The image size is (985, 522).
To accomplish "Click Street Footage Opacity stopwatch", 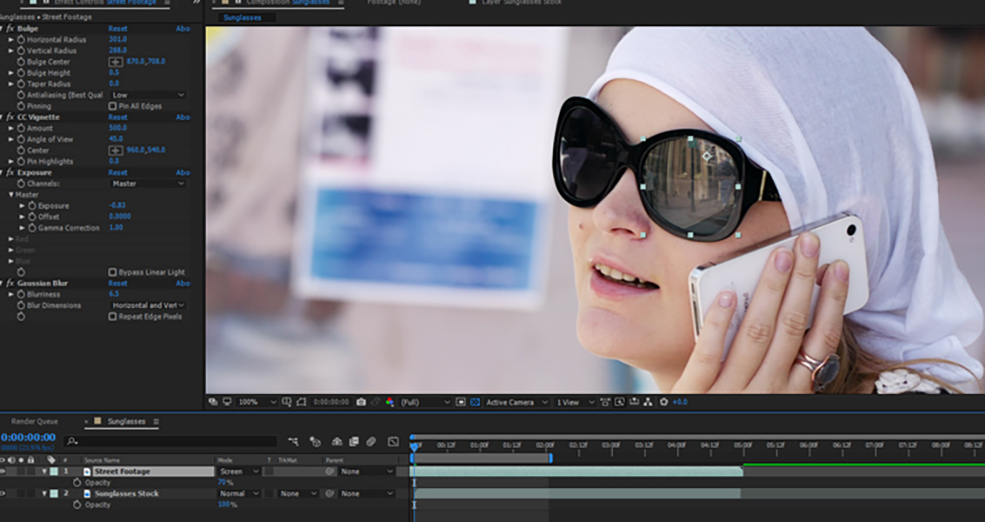I will pyautogui.click(x=77, y=482).
